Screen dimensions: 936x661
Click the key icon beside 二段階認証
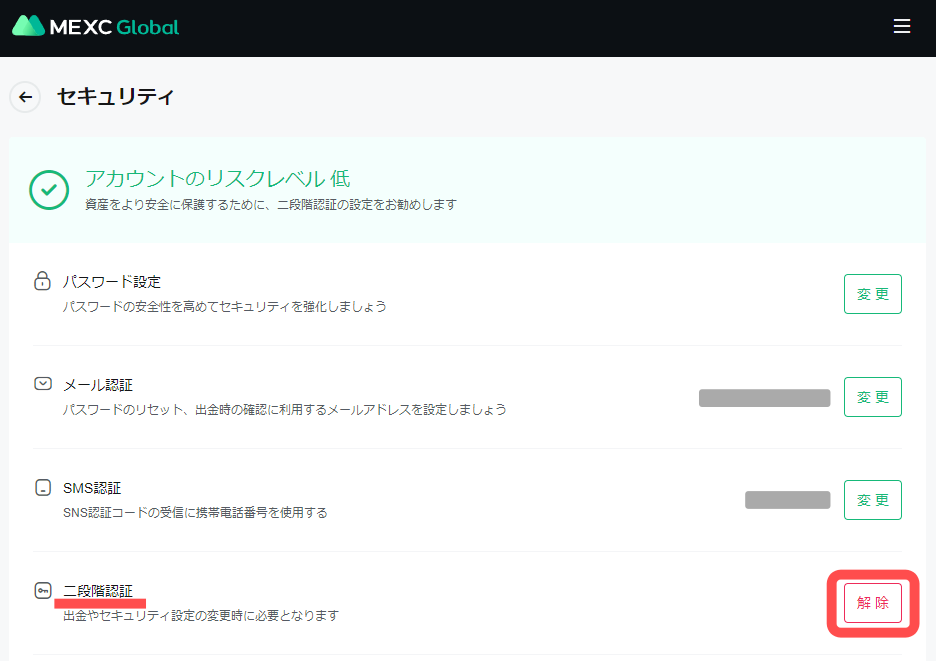pos(43,591)
